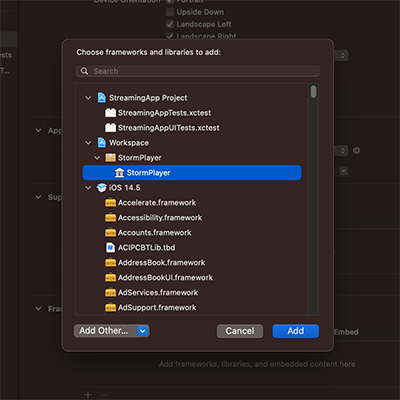Collapse the Fra section in background editor
The height and width of the screenshot is (400, 400).
39,309
